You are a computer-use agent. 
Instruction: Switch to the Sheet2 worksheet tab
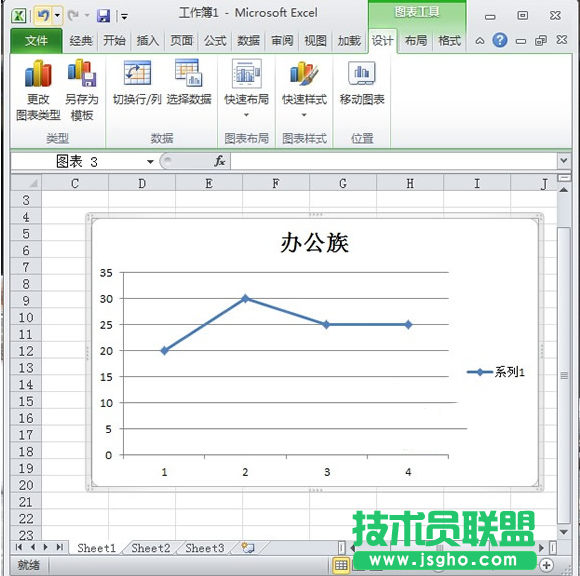click(x=151, y=548)
